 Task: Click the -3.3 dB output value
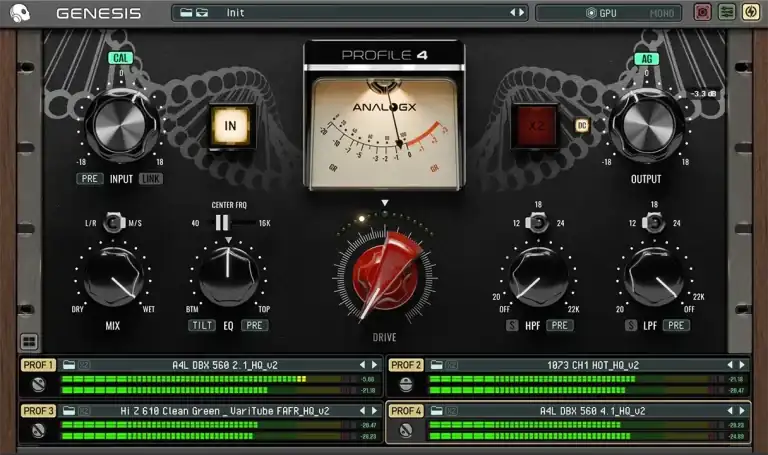[703, 94]
